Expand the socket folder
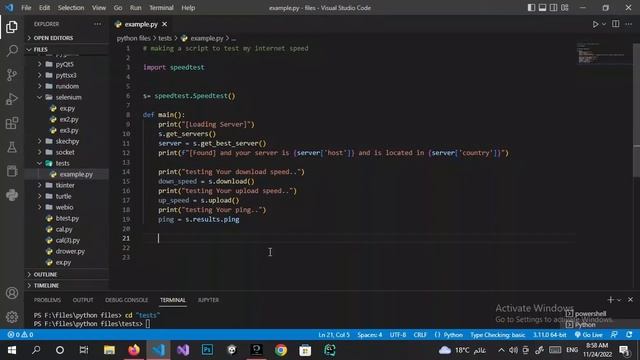This screenshot has height=360, width=640. 67,152
